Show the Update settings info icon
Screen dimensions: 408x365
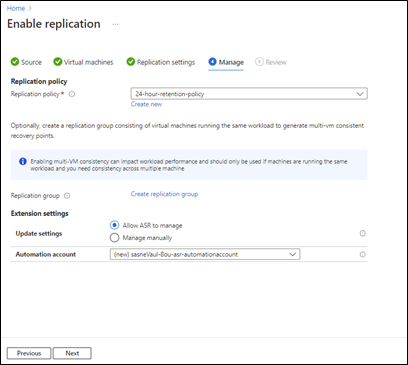(363, 233)
